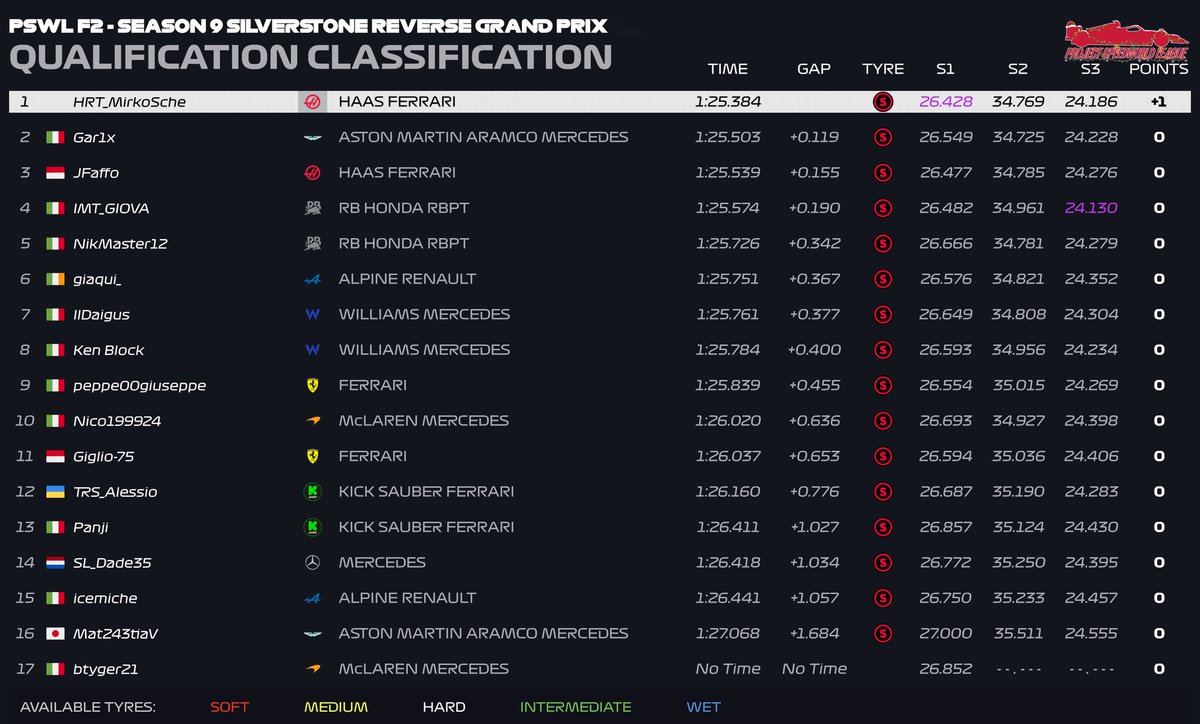The image size is (1200, 724).
Task: Select the RB team logo beside IMT_GIOVA
Action: point(312,208)
